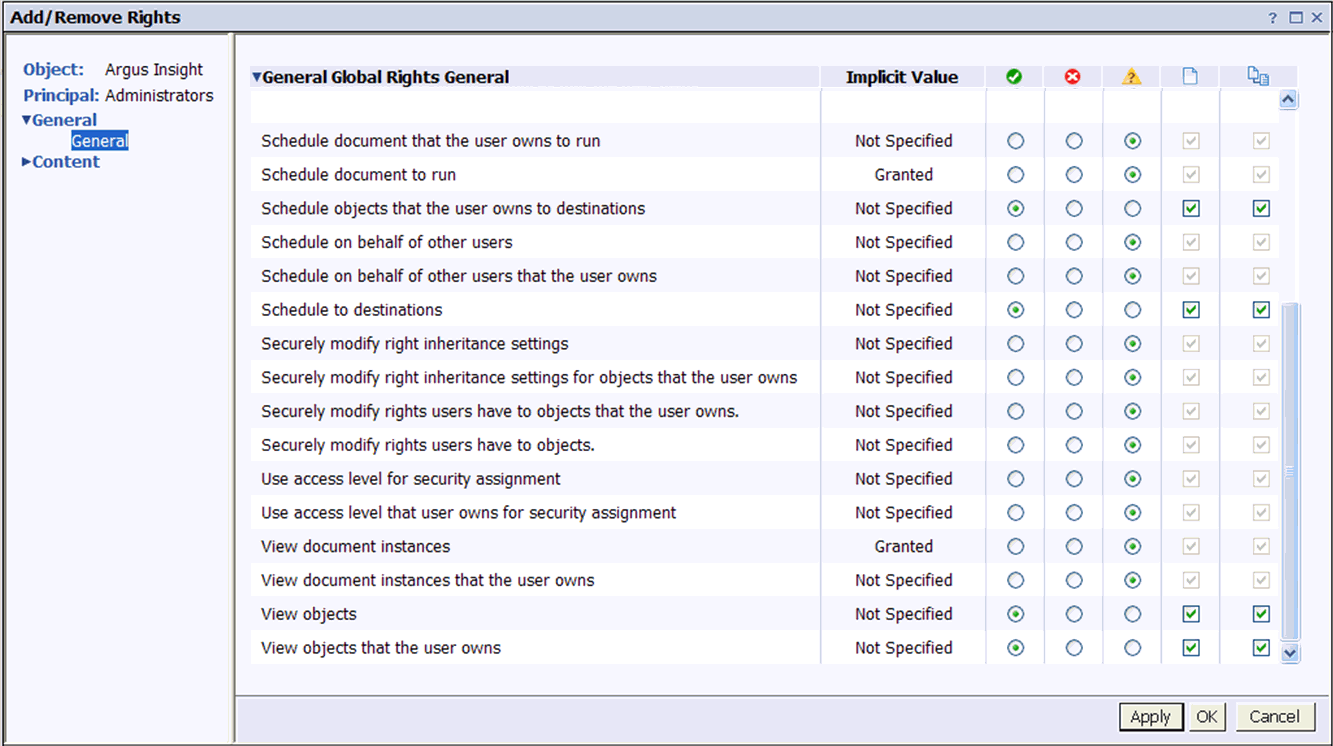Uncheck Apply to Object for View objects that the user owns
This screenshot has height=746, width=1333.
coord(1190,648)
